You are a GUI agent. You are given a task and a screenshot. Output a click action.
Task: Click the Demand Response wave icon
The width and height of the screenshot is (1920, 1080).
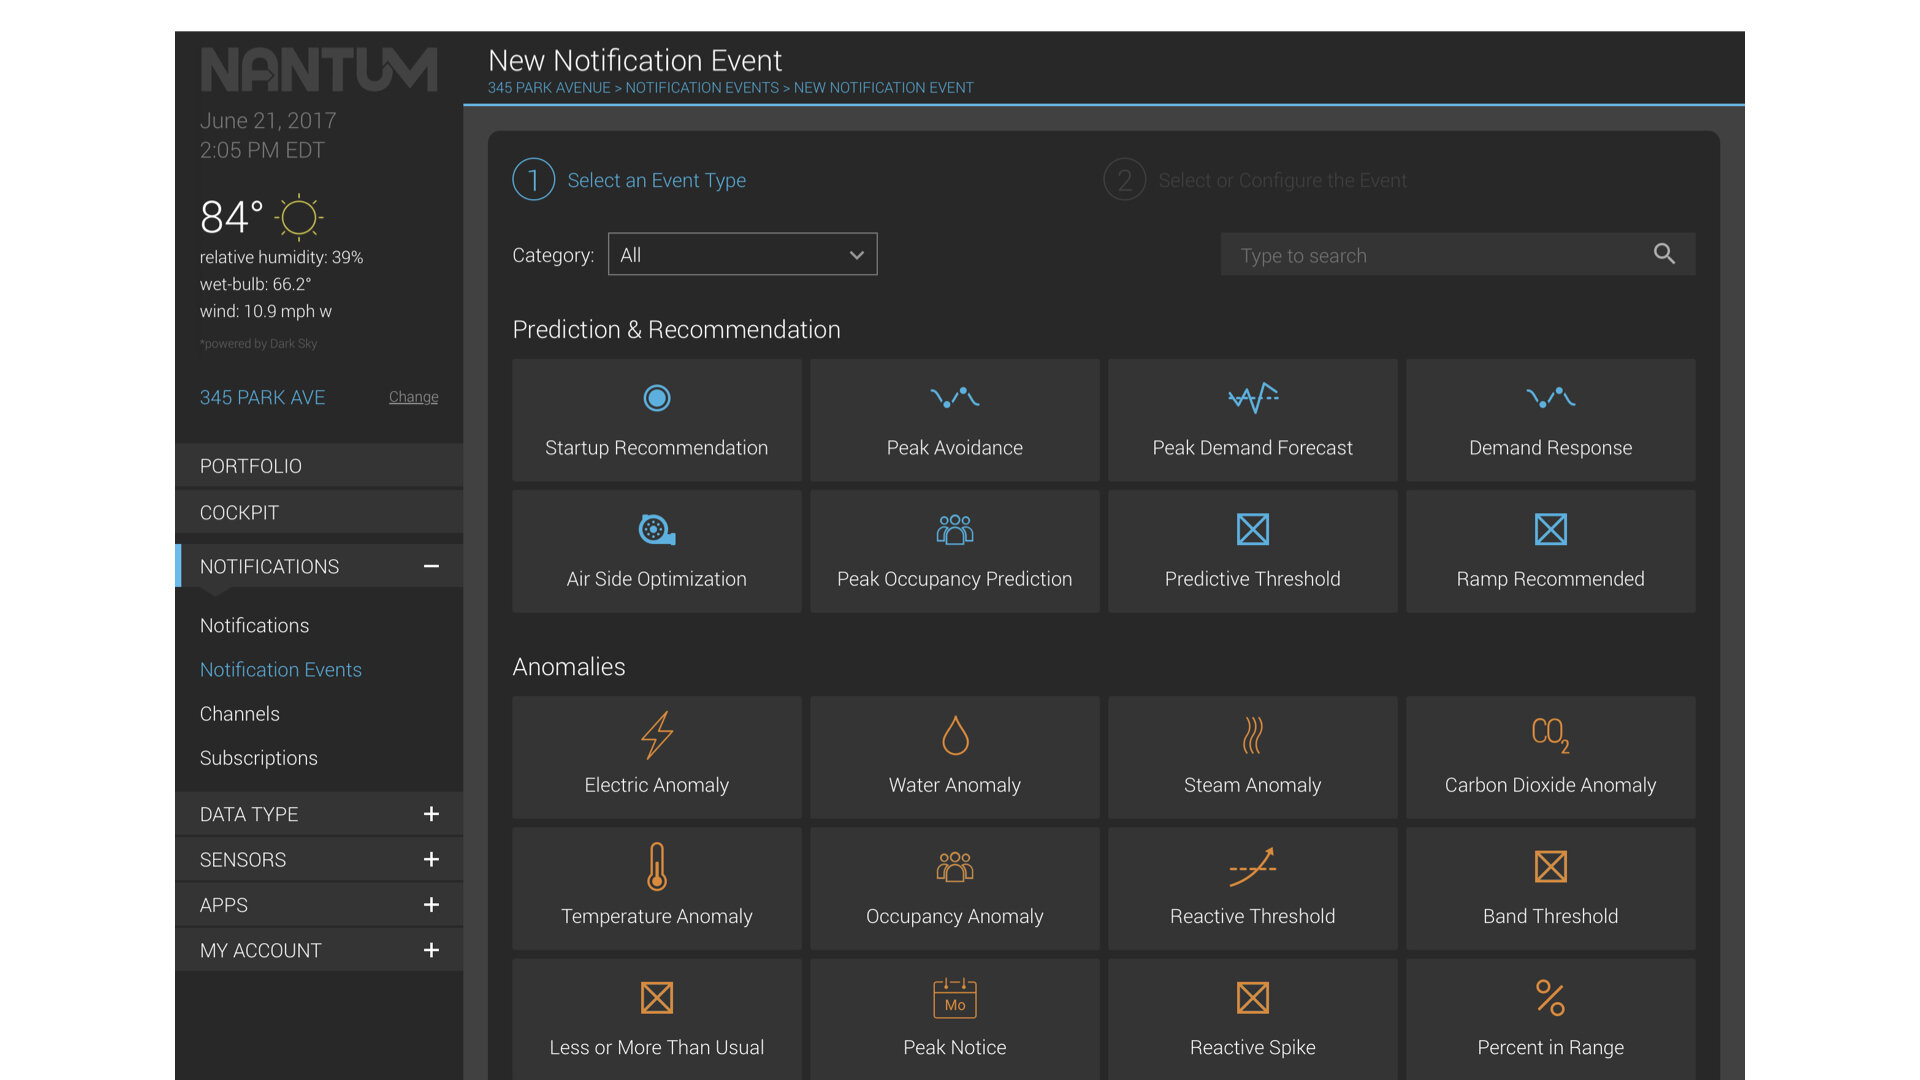(x=1551, y=398)
